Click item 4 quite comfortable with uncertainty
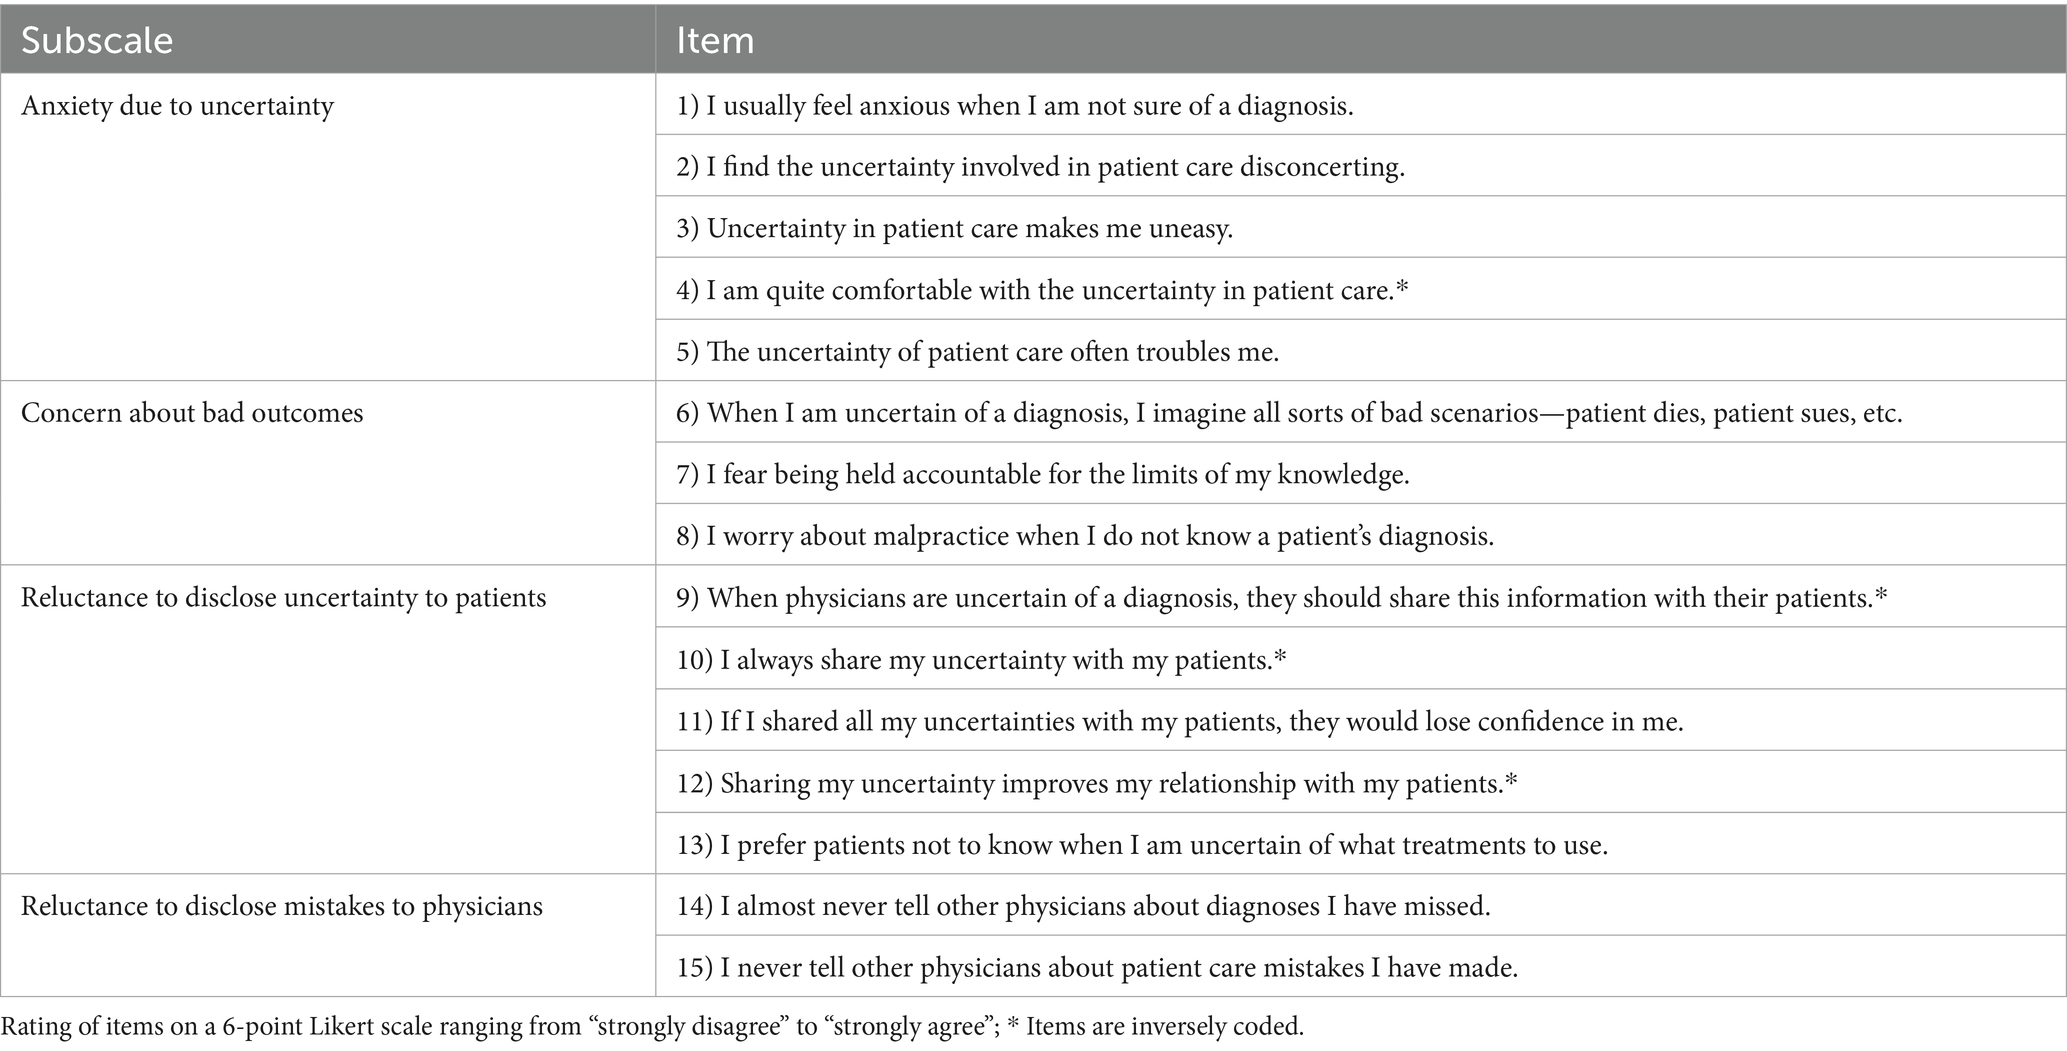This screenshot has height=1051, width=2067. pos(1042,291)
